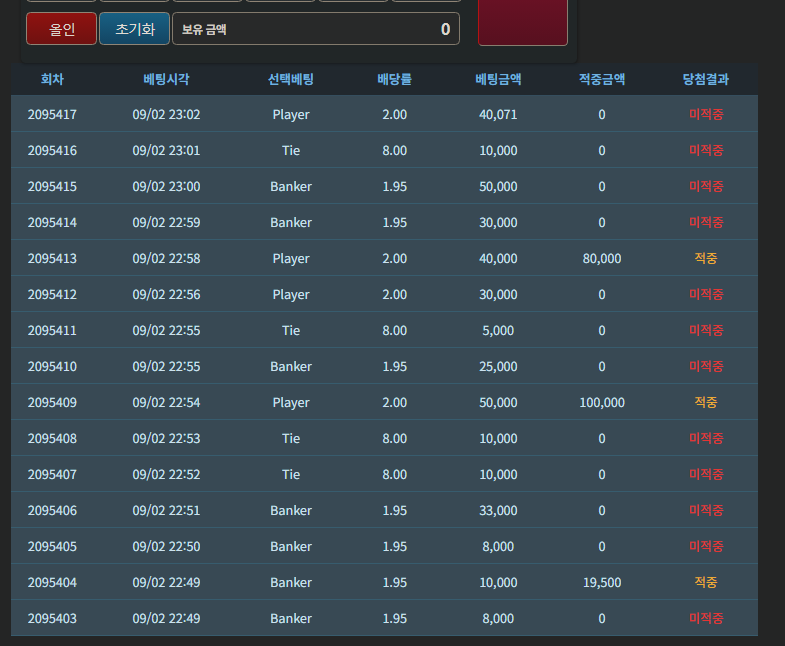
Task: Click 적중 result in row 2095413
Action: (x=706, y=258)
